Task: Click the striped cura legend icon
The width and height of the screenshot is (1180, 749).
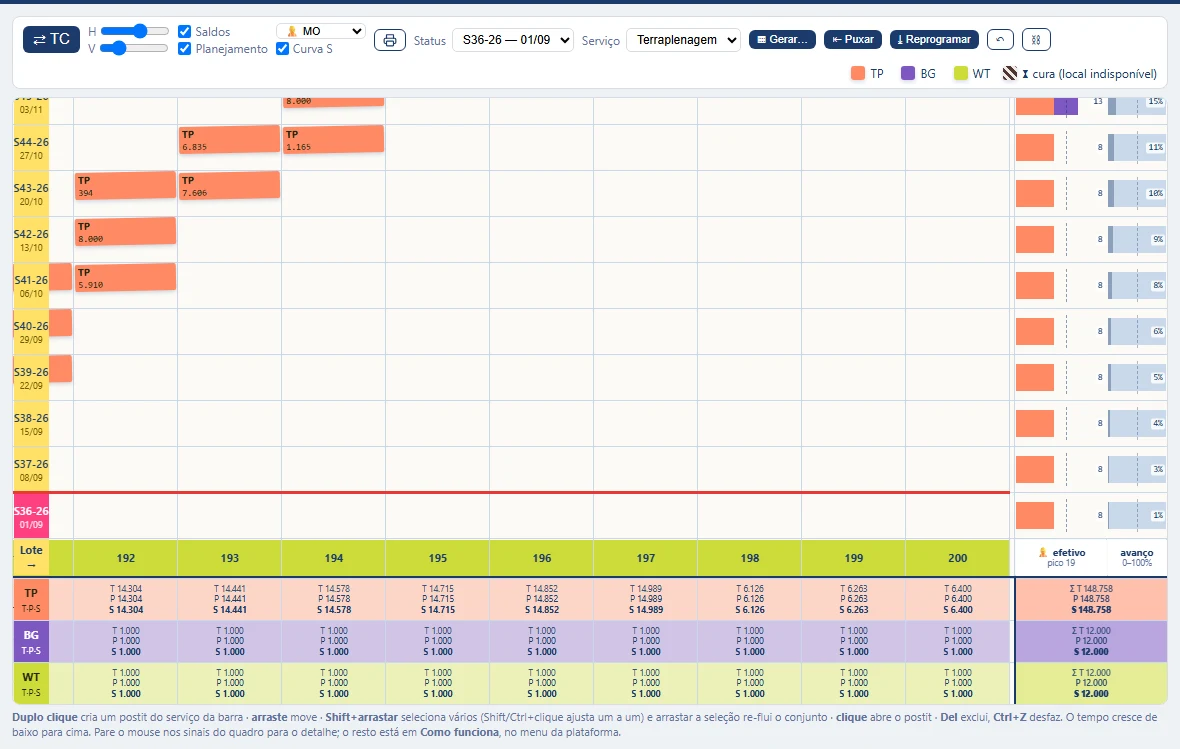Action: click(1010, 73)
